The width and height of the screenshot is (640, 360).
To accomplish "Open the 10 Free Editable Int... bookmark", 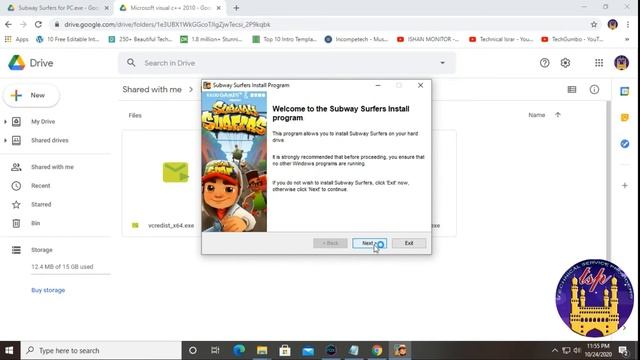I will pyautogui.click(x=68, y=39).
